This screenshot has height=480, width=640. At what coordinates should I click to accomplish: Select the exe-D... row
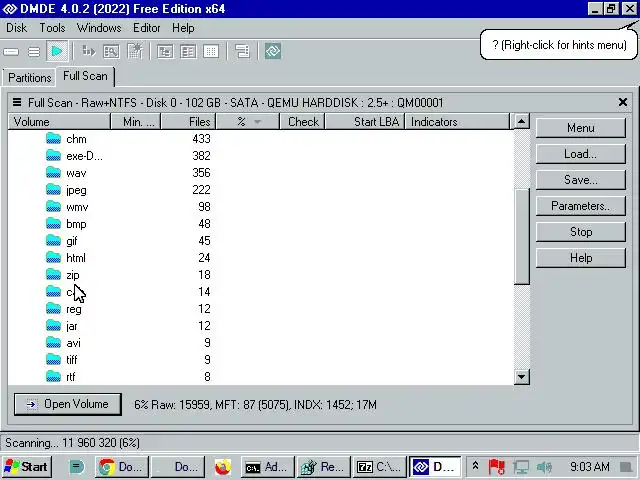click(x=260, y=156)
